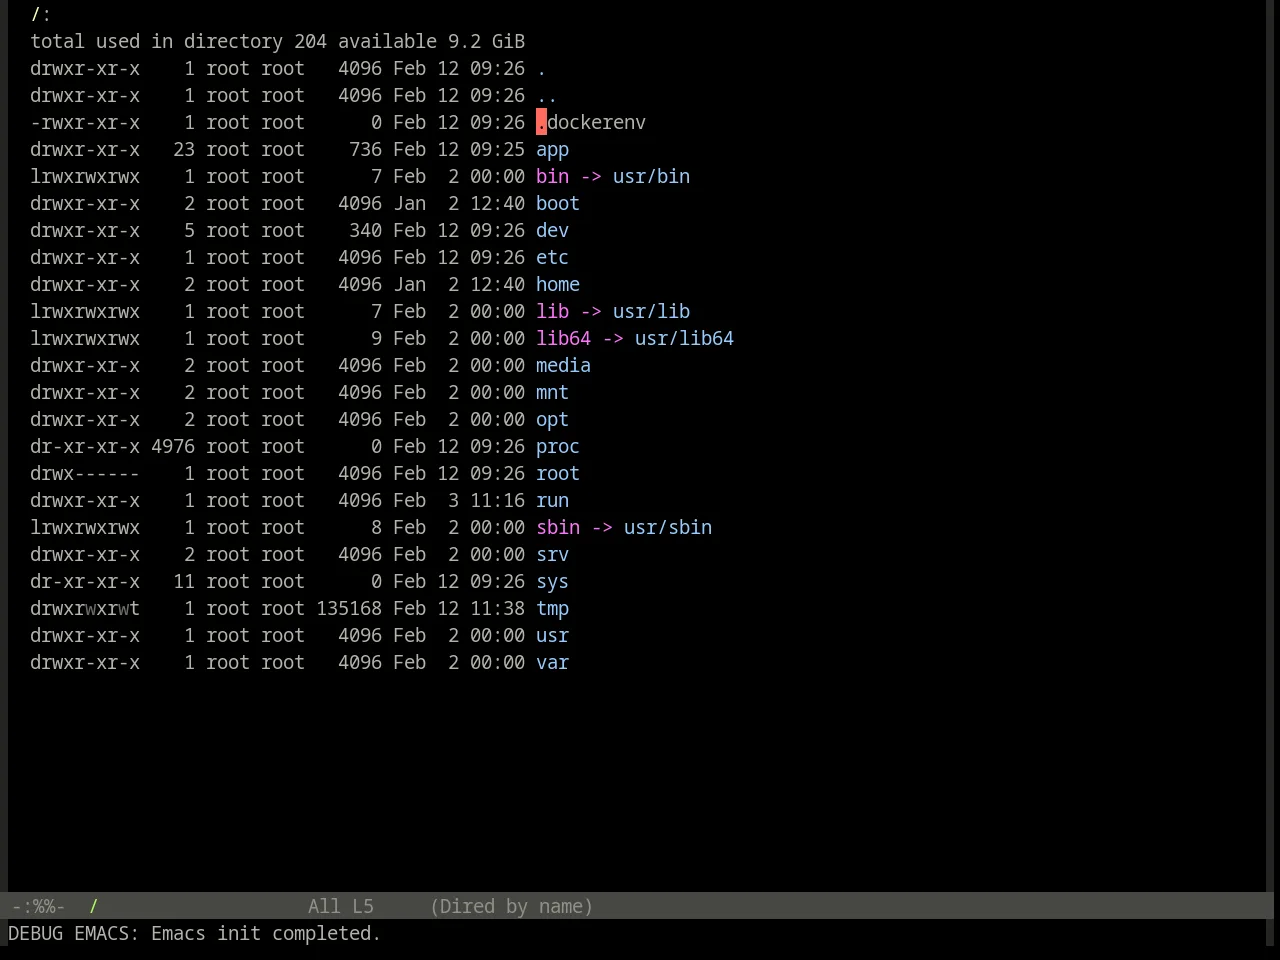Viewport: 1280px width, 960px height.
Task: Click the usr/lib symlink target
Action: pyautogui.click(x=651, y=312)
